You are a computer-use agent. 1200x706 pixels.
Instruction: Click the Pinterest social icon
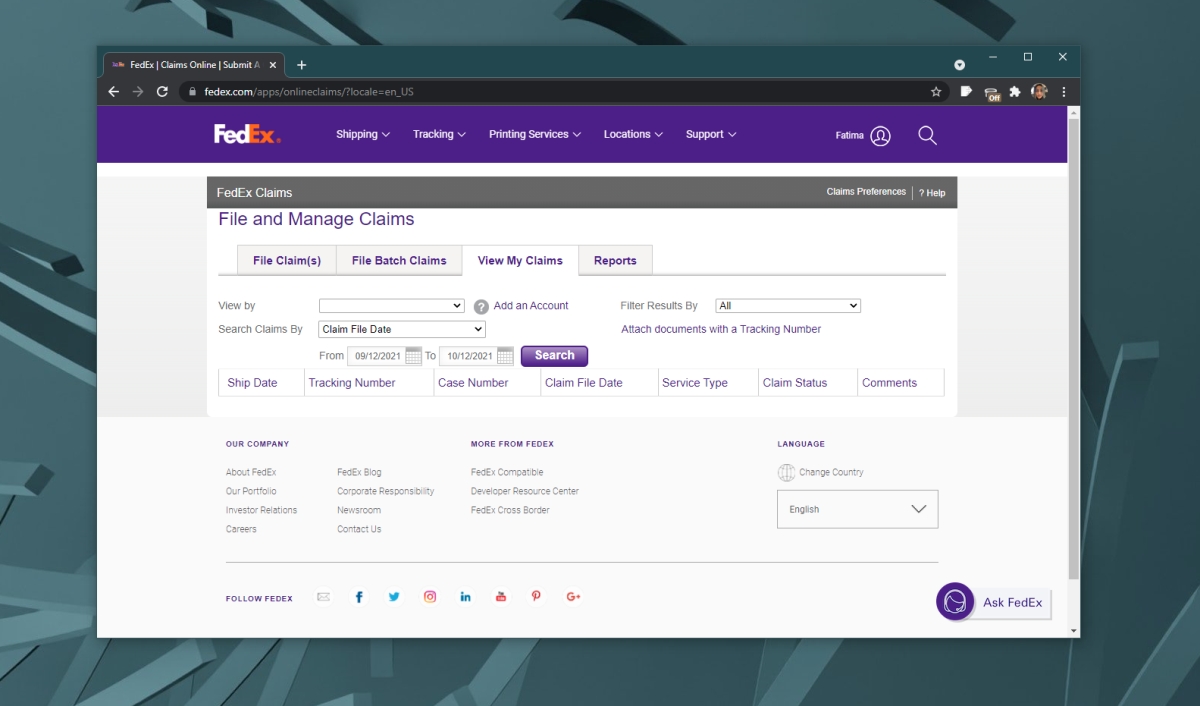coord(536,597)
